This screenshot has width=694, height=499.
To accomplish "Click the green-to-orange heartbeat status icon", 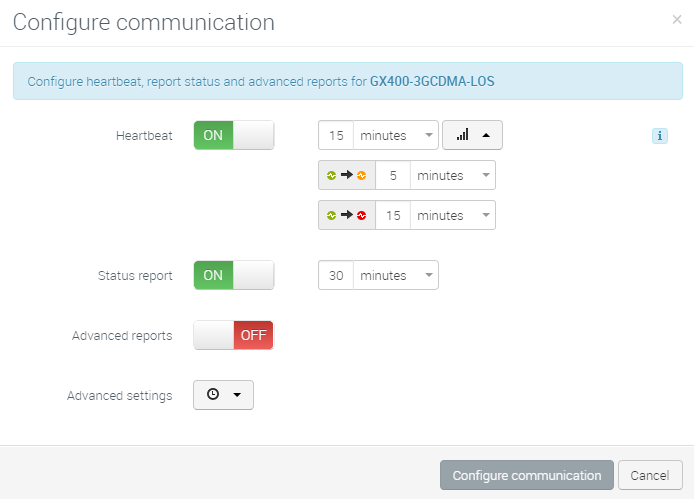I will 347,175.
